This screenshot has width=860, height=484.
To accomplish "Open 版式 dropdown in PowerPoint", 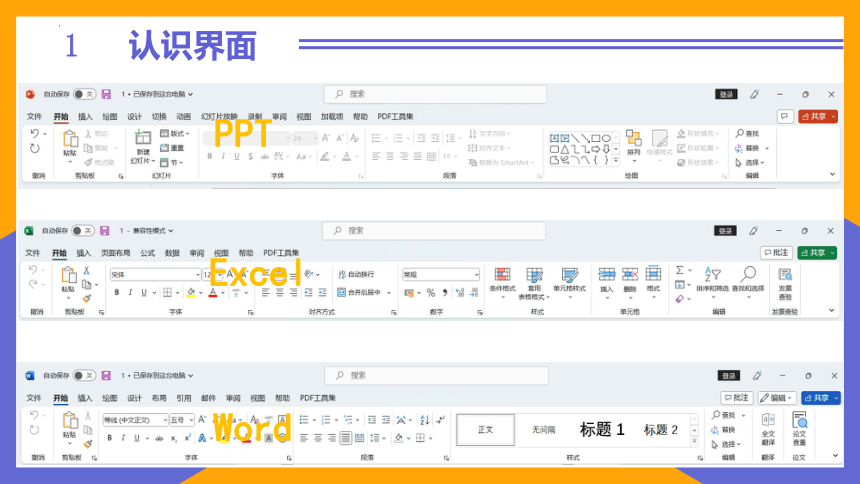I will pyautogui.click(x=175, y=133).
